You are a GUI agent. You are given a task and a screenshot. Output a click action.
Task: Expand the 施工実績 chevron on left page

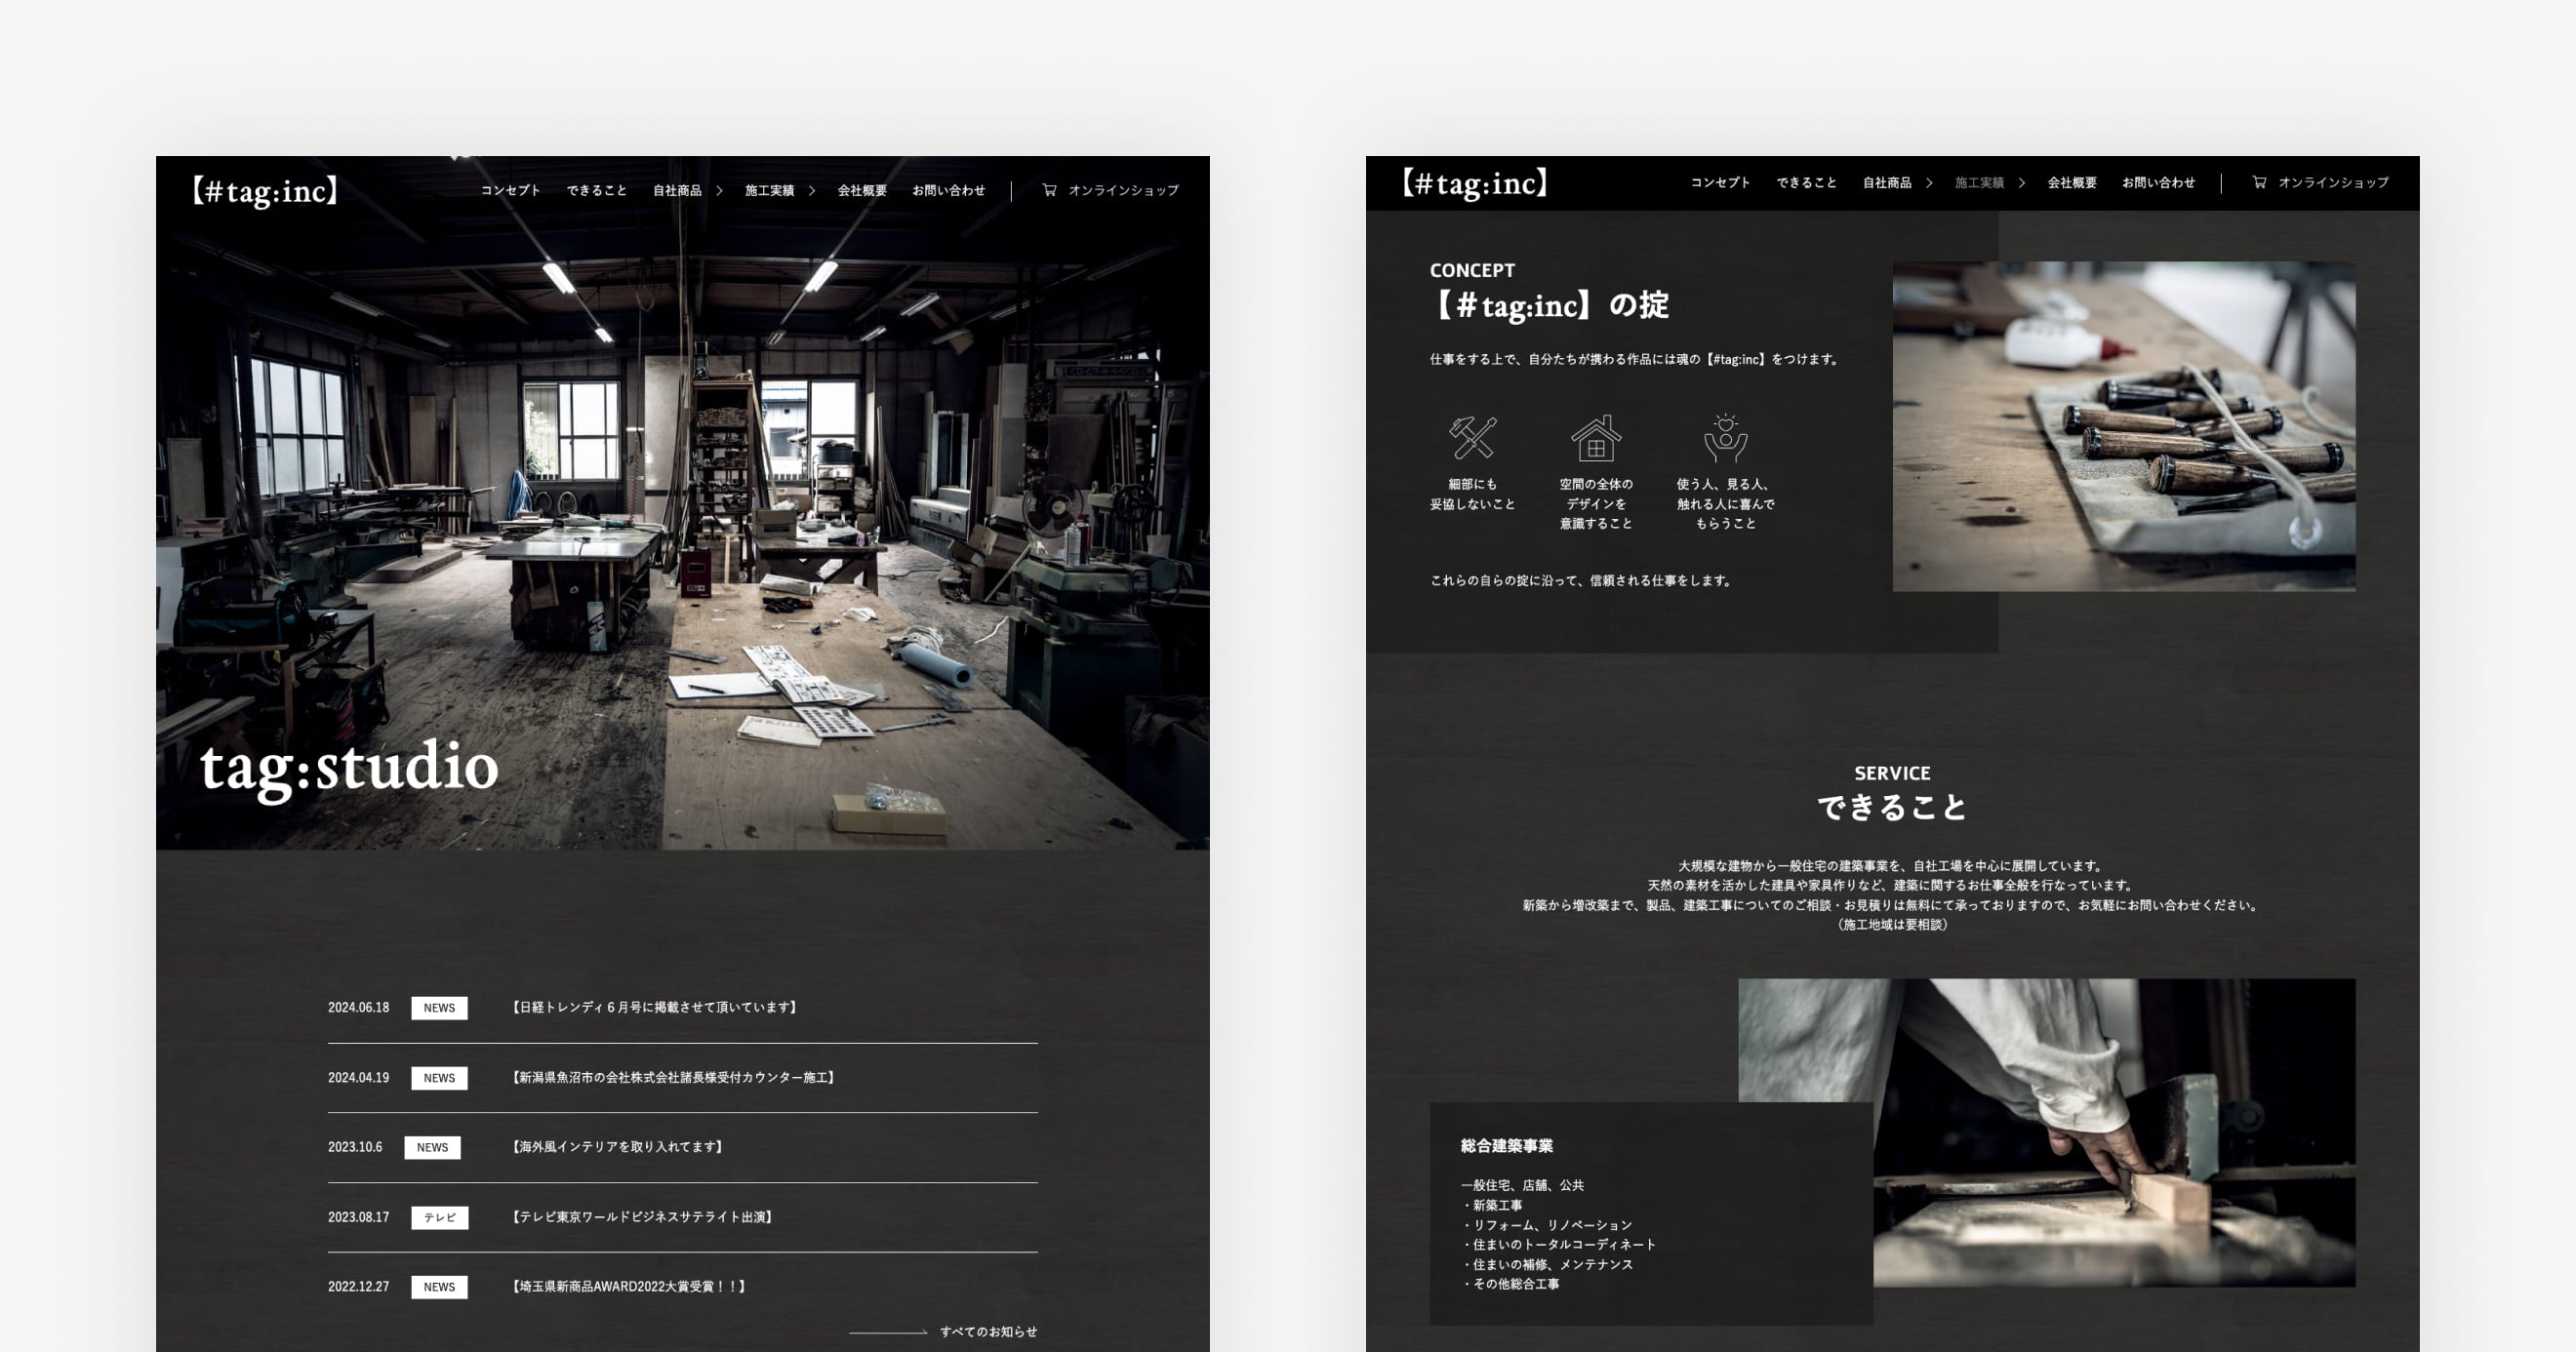click(x=812, y=190)
